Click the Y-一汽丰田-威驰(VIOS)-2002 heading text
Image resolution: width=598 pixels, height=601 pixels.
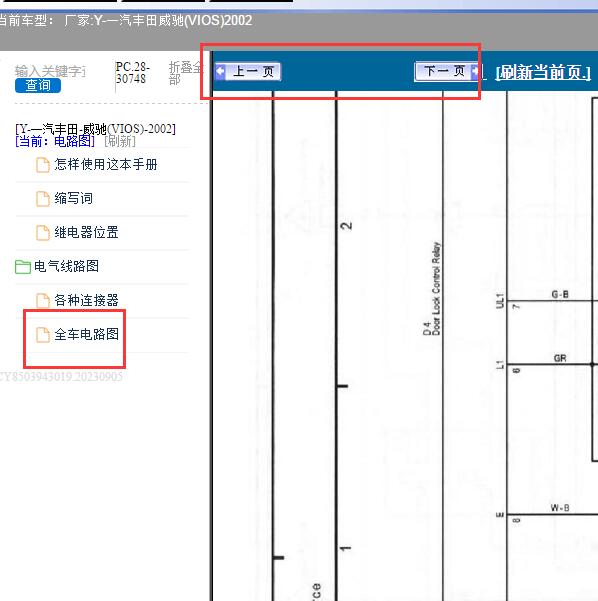(95, 128)
